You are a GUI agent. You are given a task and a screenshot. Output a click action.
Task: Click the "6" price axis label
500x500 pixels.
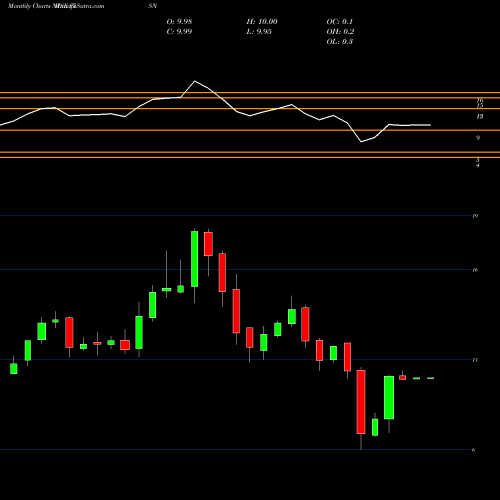click(x=474, y=450)
